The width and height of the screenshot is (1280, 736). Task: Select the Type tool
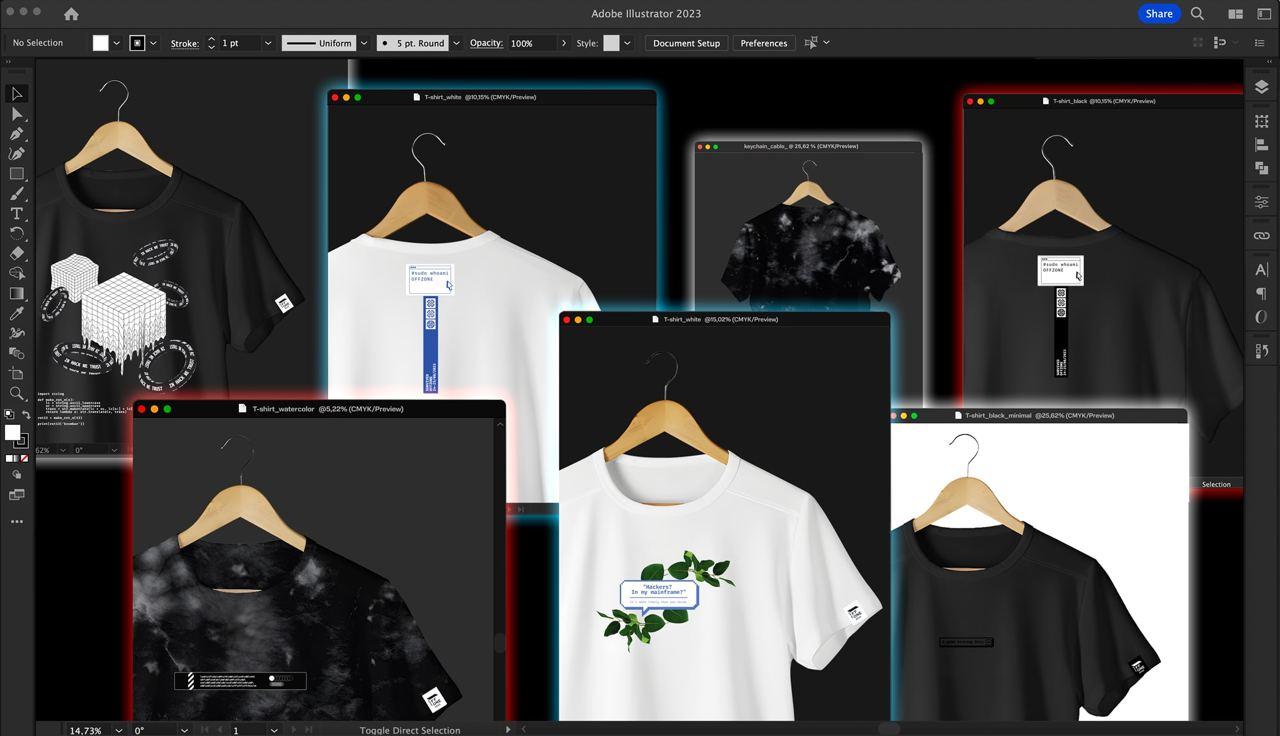tap(17, 214)
